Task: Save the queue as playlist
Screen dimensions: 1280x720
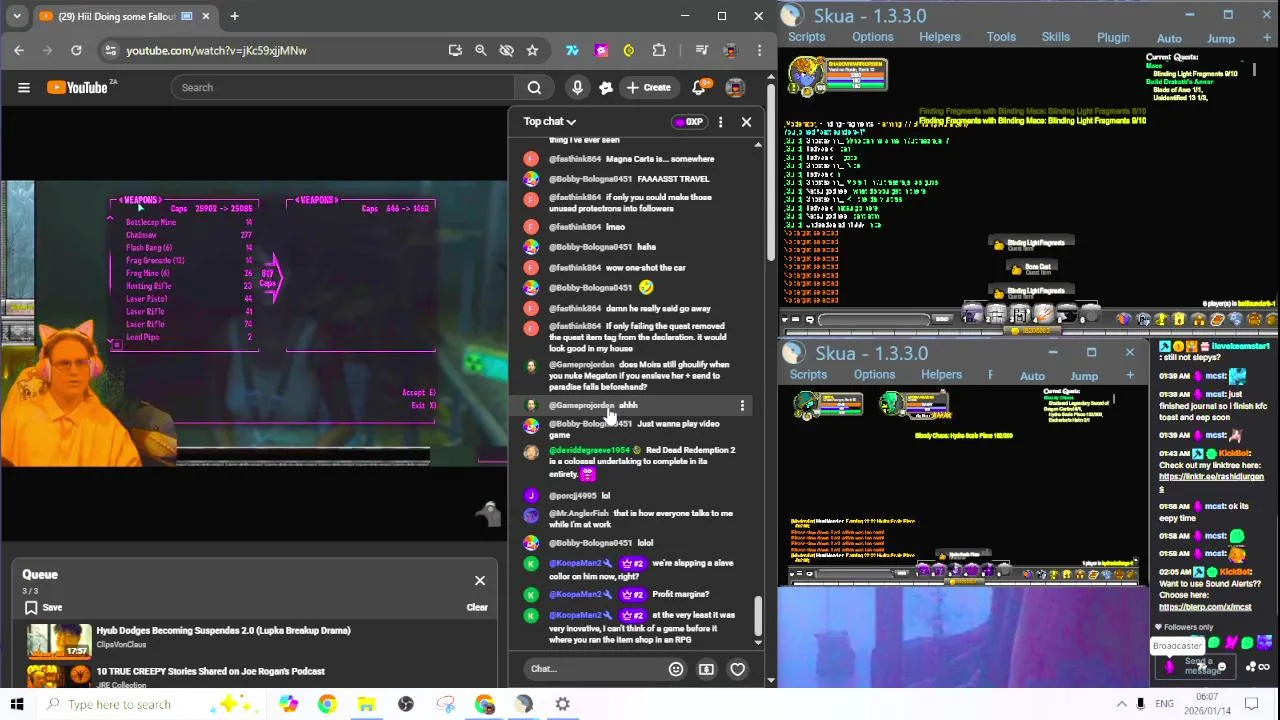Action: pyautogui.click(x=43, y=608)
